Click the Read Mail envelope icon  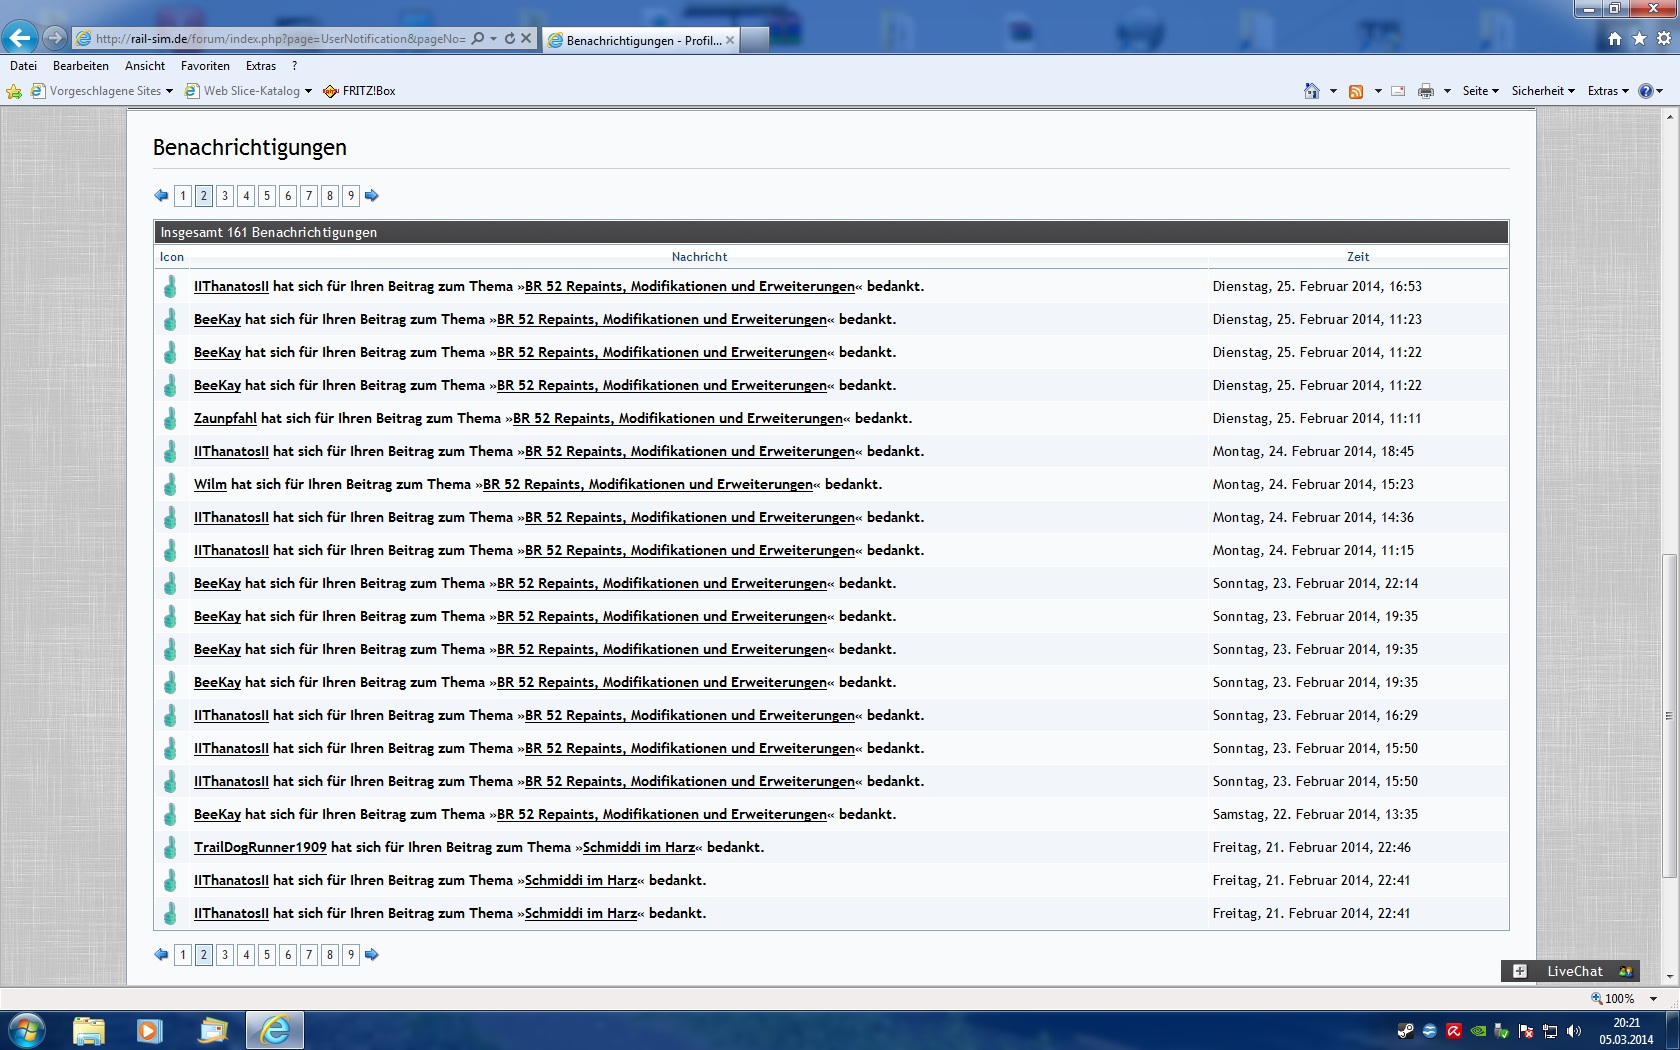point(1398,91)
